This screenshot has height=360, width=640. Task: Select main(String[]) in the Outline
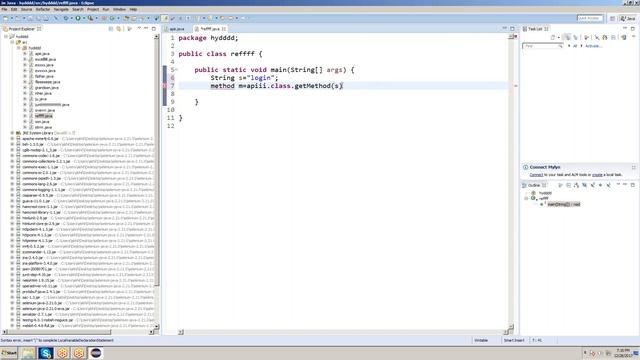coord(563,204)
